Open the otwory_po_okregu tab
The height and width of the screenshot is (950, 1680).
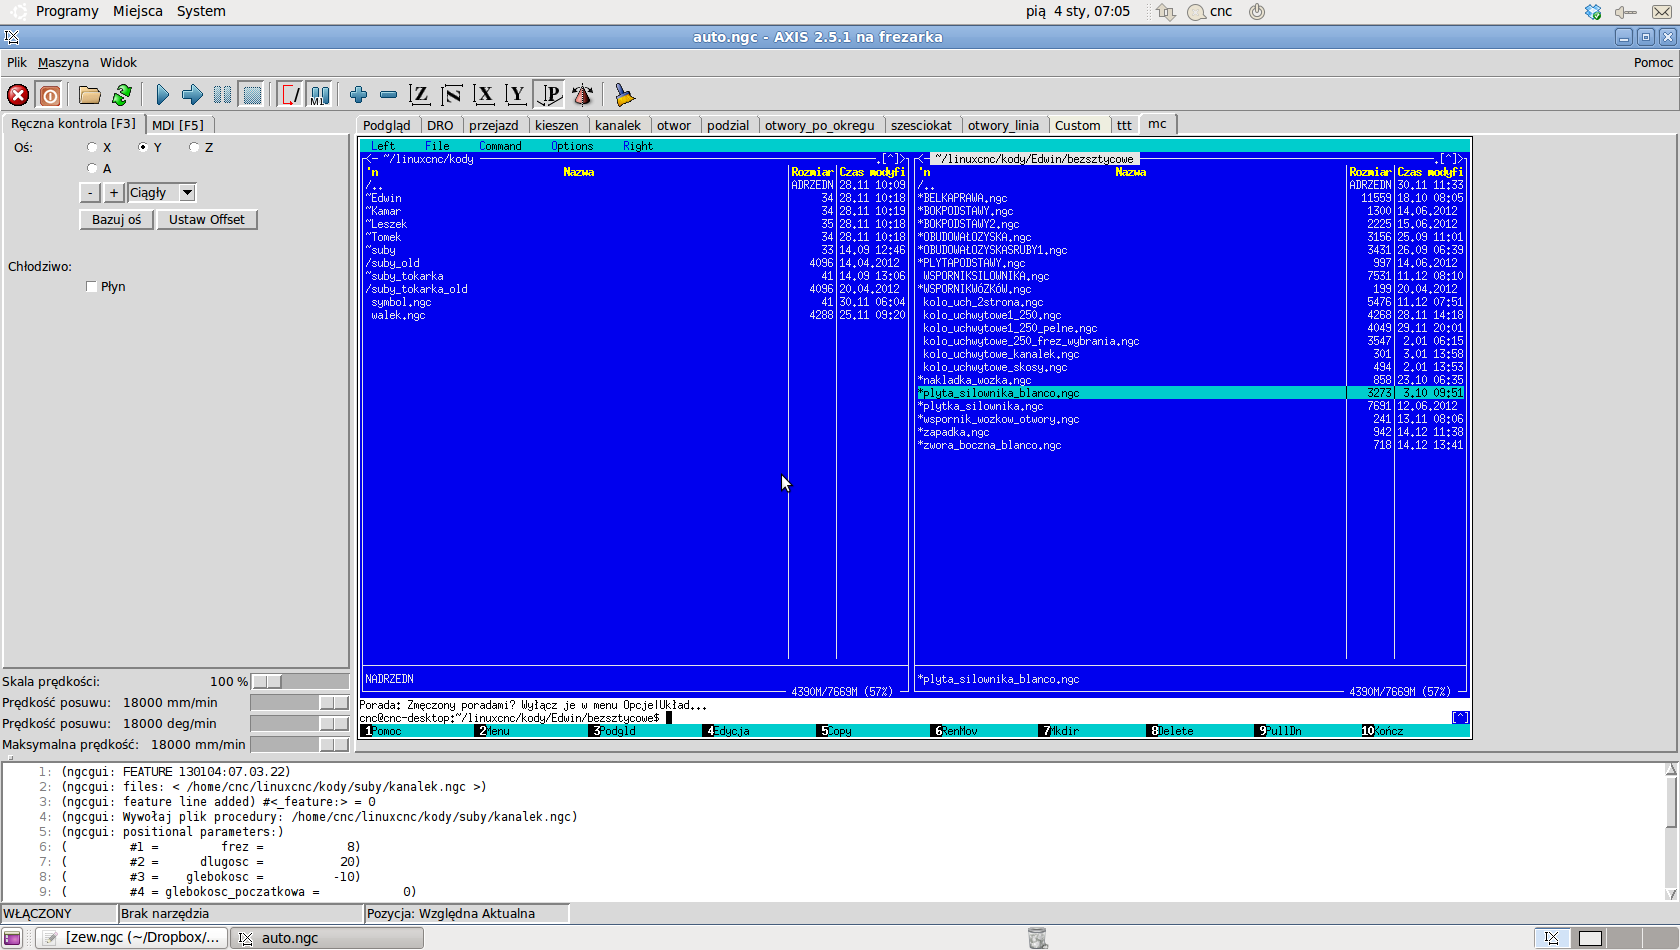820,125
